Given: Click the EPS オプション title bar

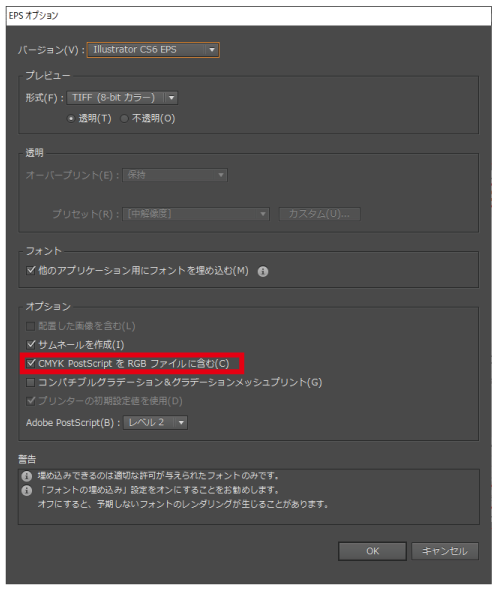Looking at the screenshot, I should tap(249, 16).
